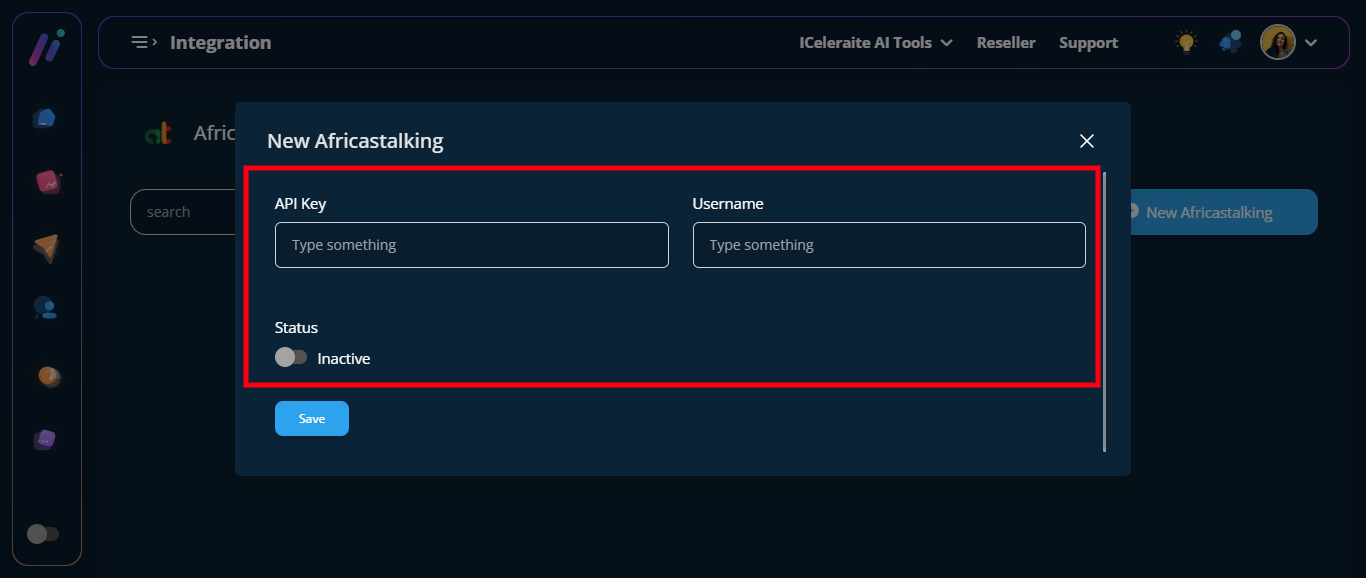Focus the Username text field
The height and width of the screenshot is (578, 1366).
click(888, 245)
